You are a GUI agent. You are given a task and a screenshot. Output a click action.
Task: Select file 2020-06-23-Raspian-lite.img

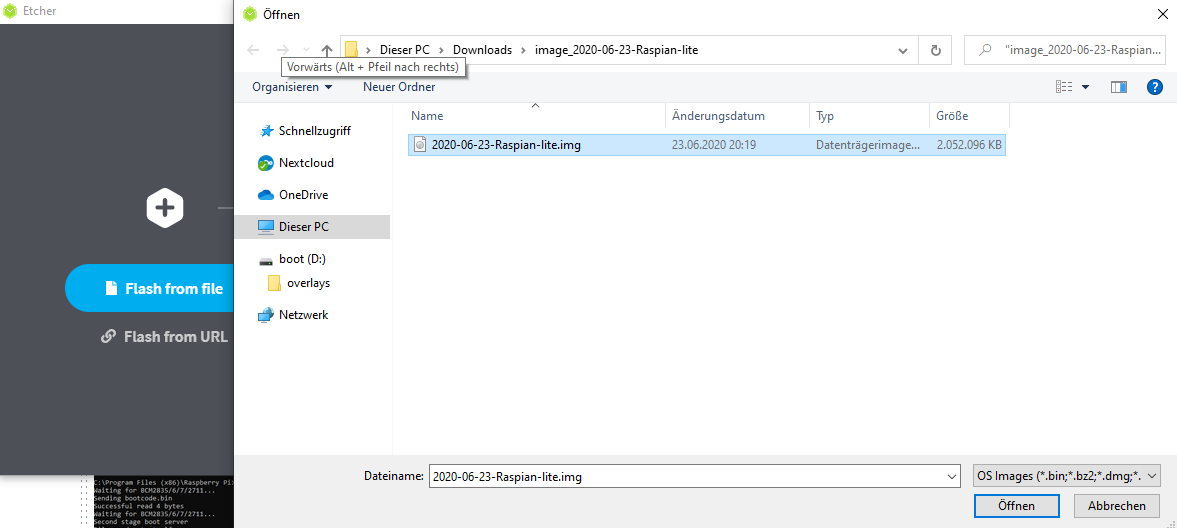coord(707,145)
